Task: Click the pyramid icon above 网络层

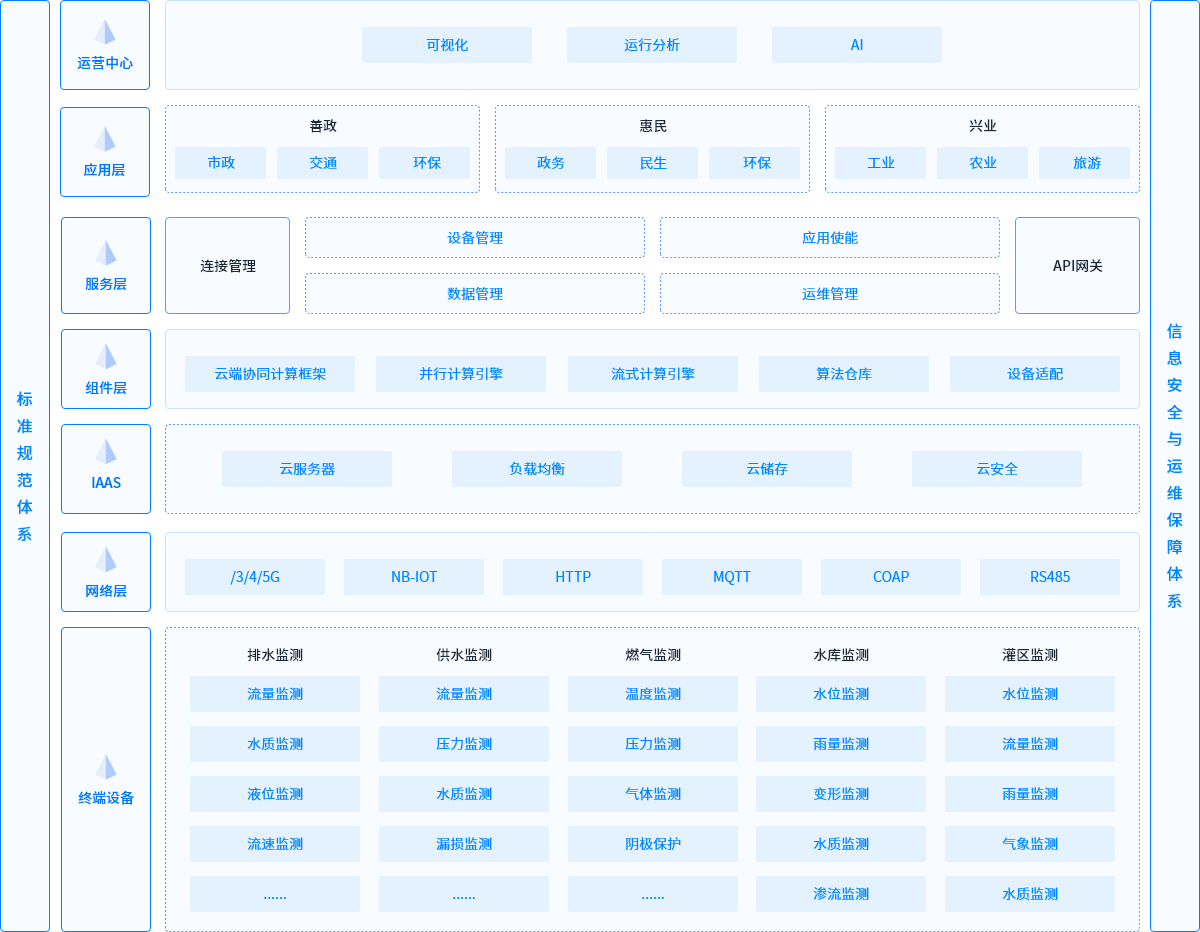Action: [x=105, y=560]
